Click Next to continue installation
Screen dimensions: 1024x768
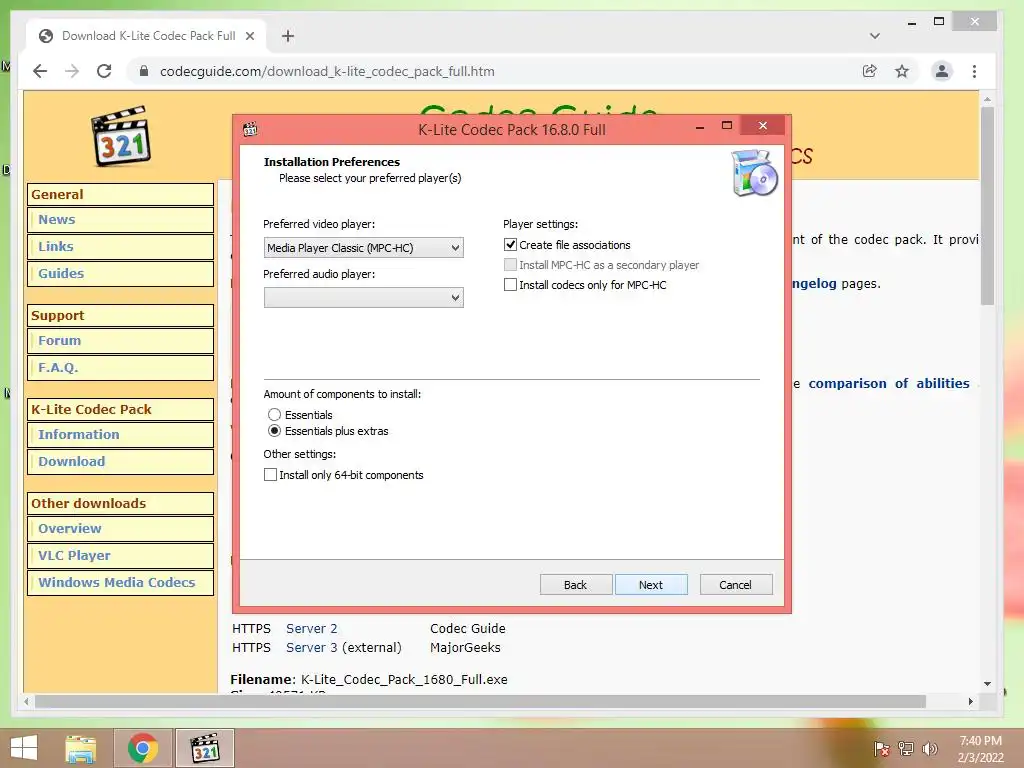pos(650,584)
